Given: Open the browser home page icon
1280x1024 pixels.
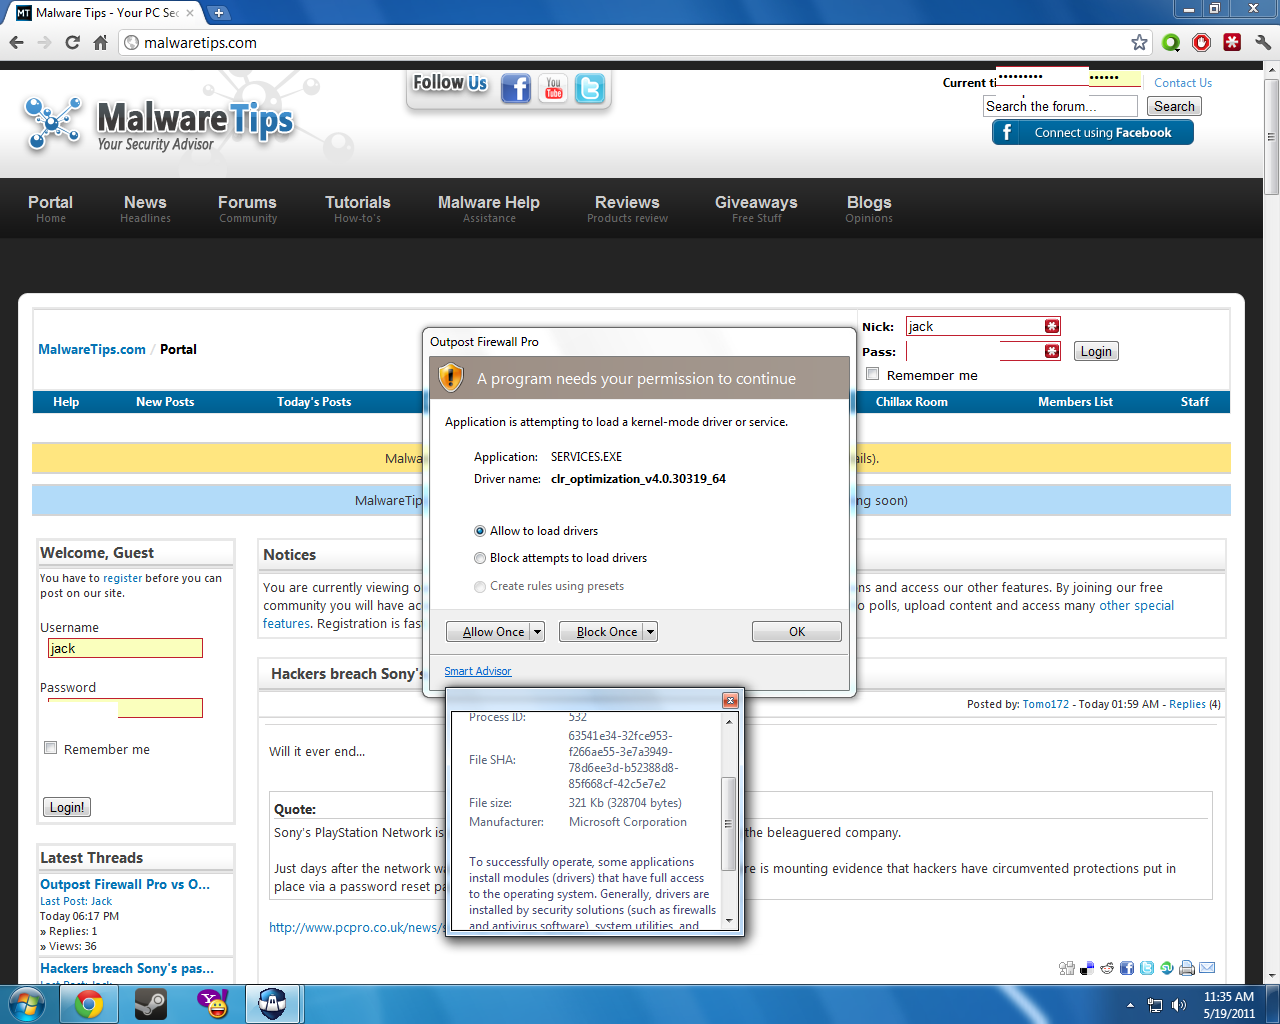Looking at the screenshot, I should pos(100,42).
